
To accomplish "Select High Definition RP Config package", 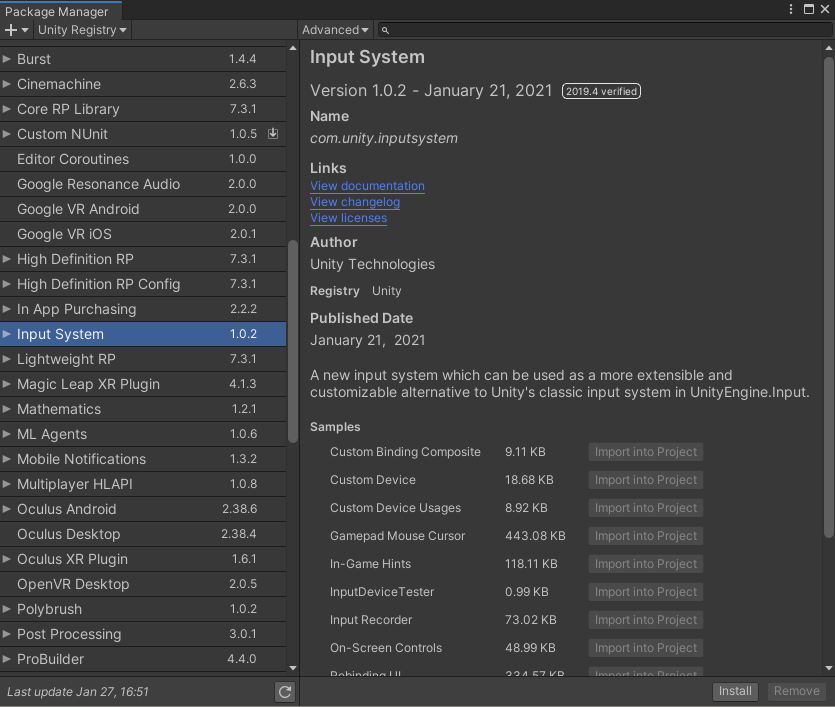I will click(x=143, y=284).
